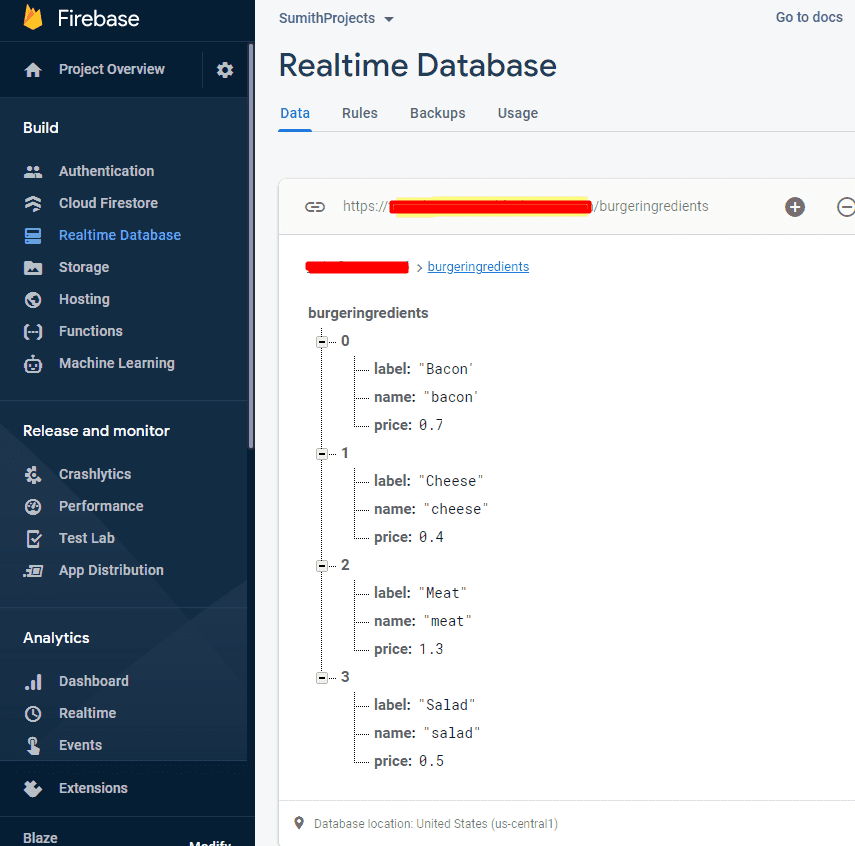Click the Hosting globe icon
The width and height of the screenshot is (855, 846).
coord(33,299)
